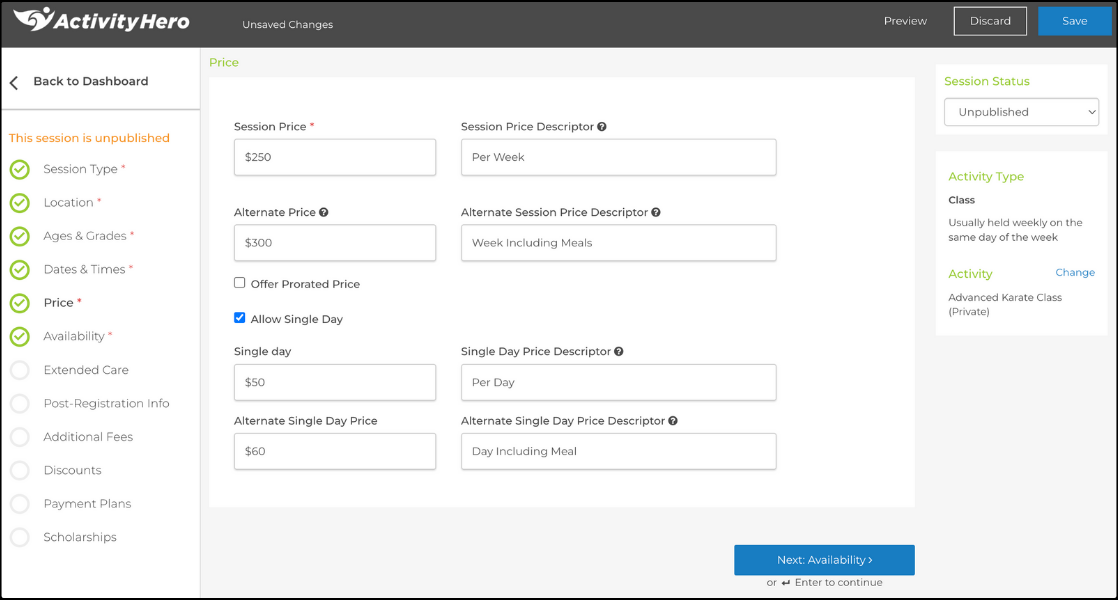Open help for Alternate Single Day Price Descriptor

673,421
